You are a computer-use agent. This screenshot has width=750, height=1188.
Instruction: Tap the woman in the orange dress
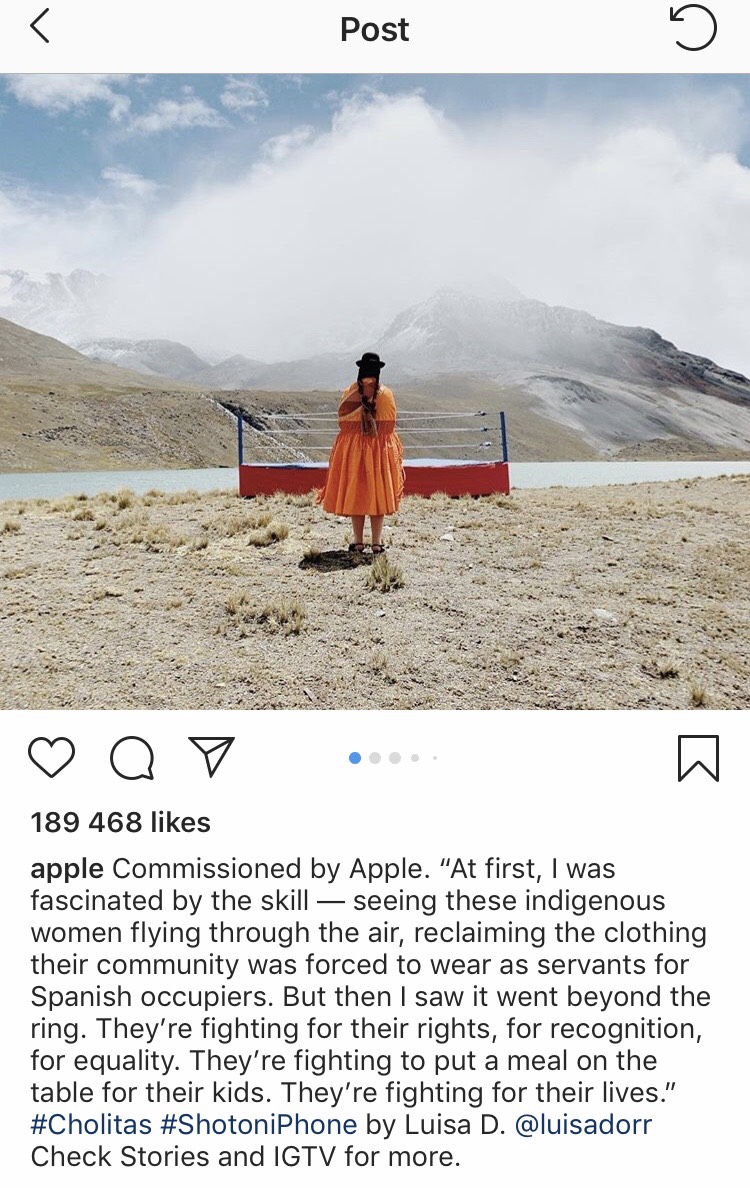coord(364,452)
